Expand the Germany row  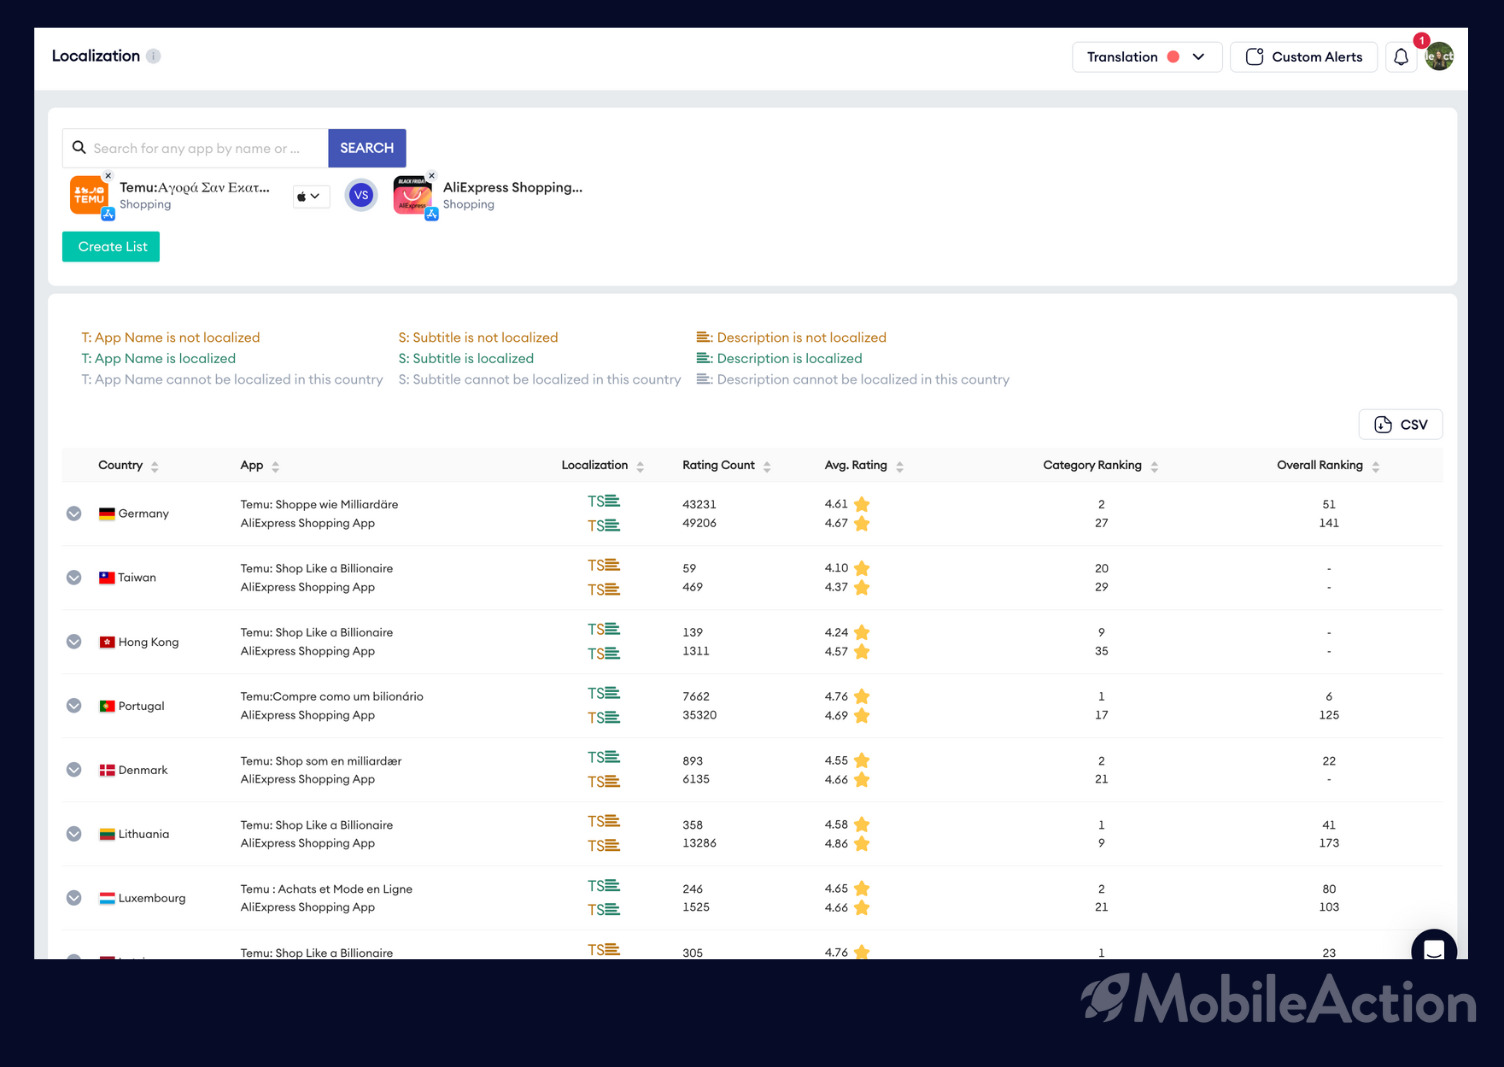[74, 514]
